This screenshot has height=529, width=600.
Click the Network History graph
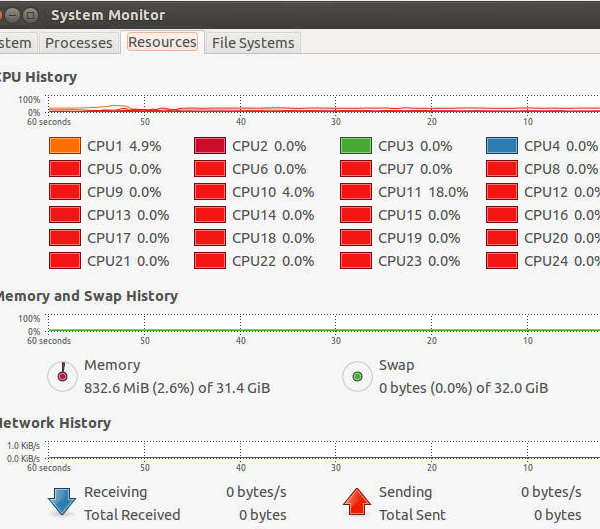(x=324, y=450)
